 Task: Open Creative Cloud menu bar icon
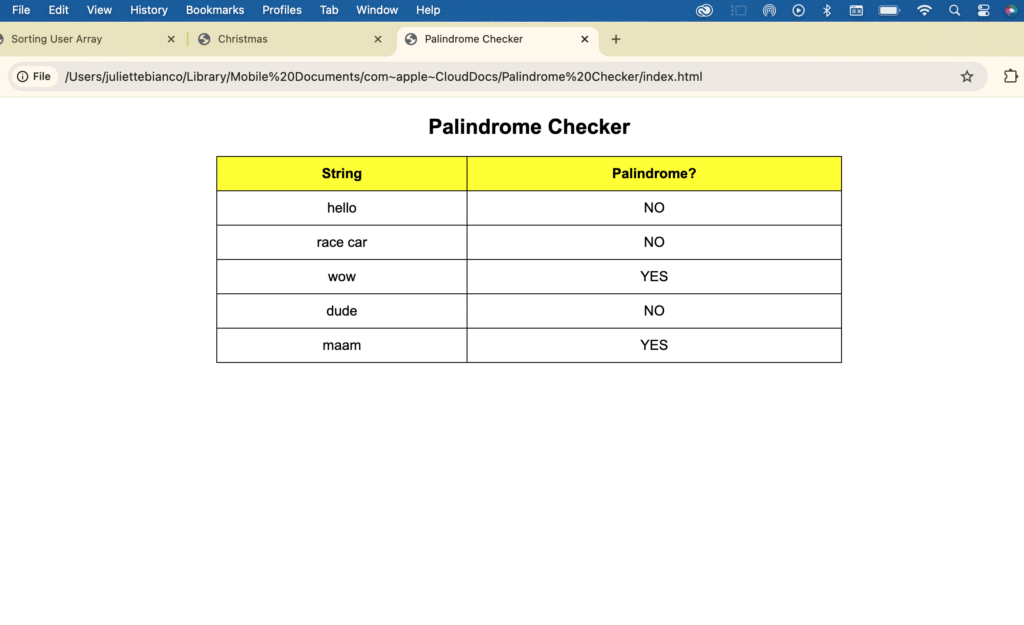coord(705,10)
